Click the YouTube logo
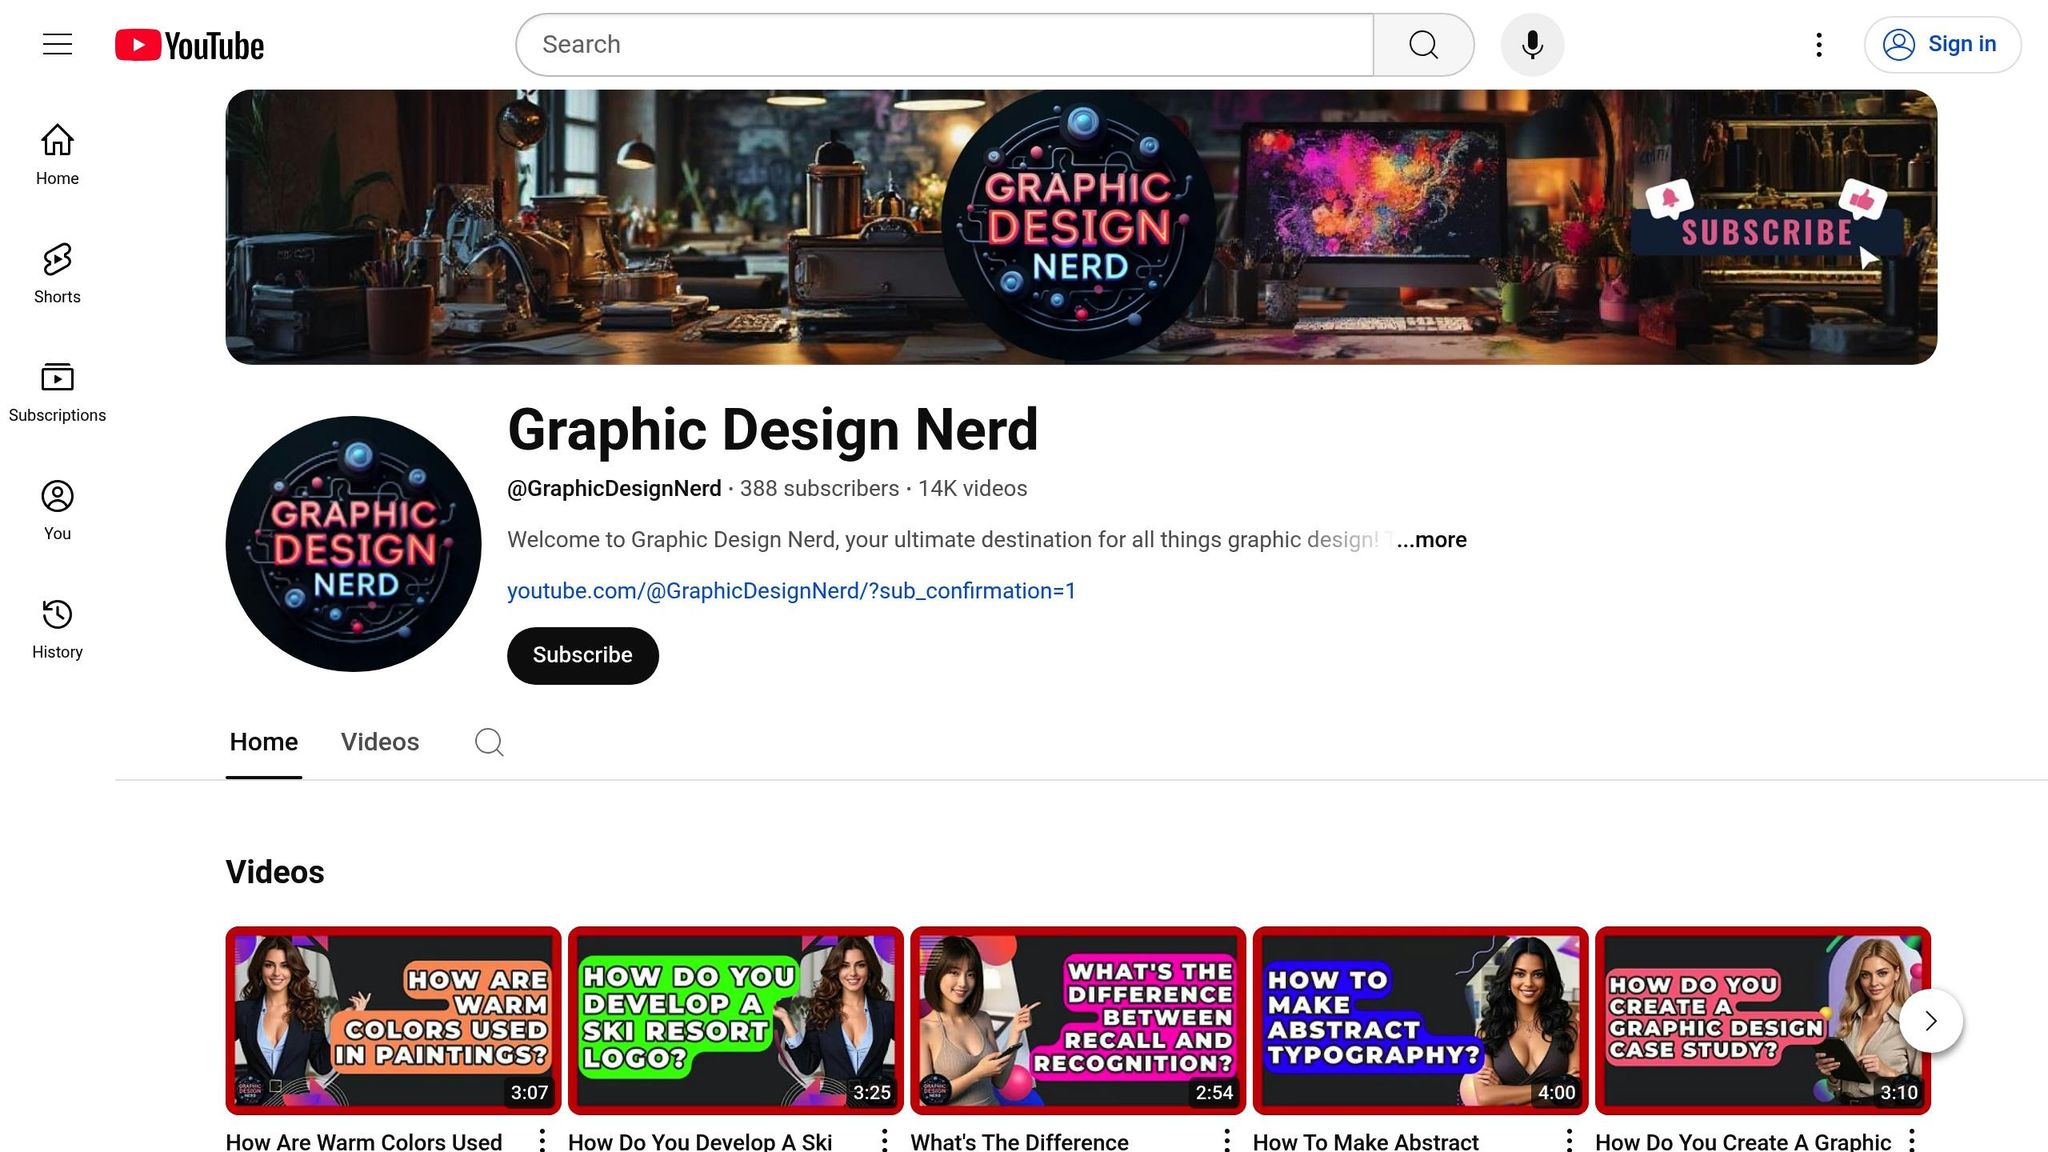The width and height of the screenshot is (2048, 1152). point(188,44)
